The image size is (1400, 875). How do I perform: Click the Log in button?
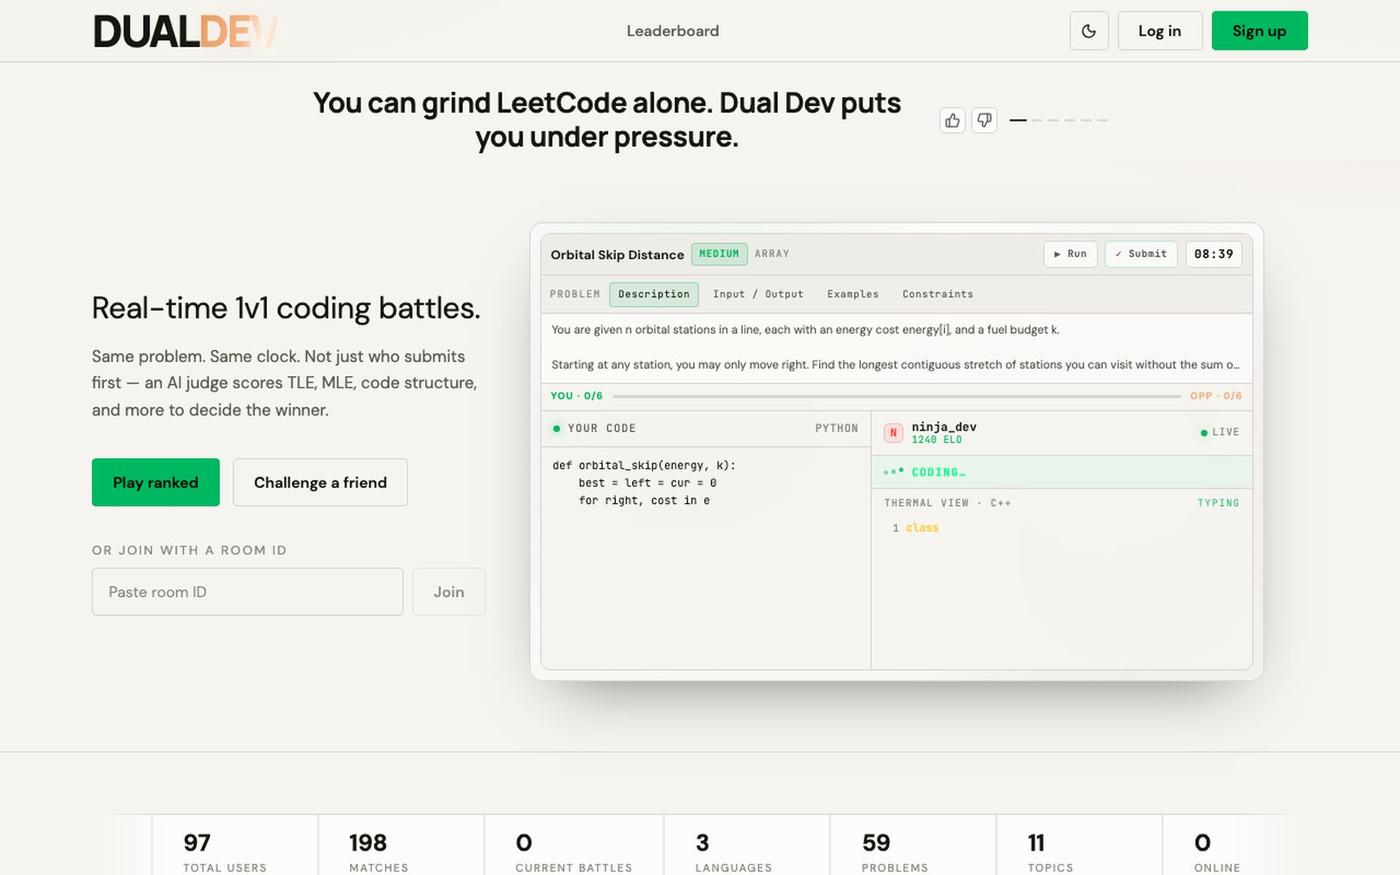1160,31
